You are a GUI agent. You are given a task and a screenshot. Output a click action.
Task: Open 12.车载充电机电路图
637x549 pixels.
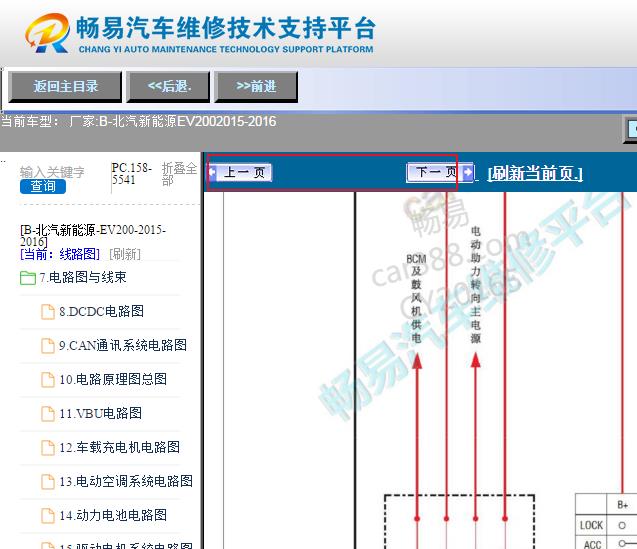pyautogui.click(x=119, y=448)
